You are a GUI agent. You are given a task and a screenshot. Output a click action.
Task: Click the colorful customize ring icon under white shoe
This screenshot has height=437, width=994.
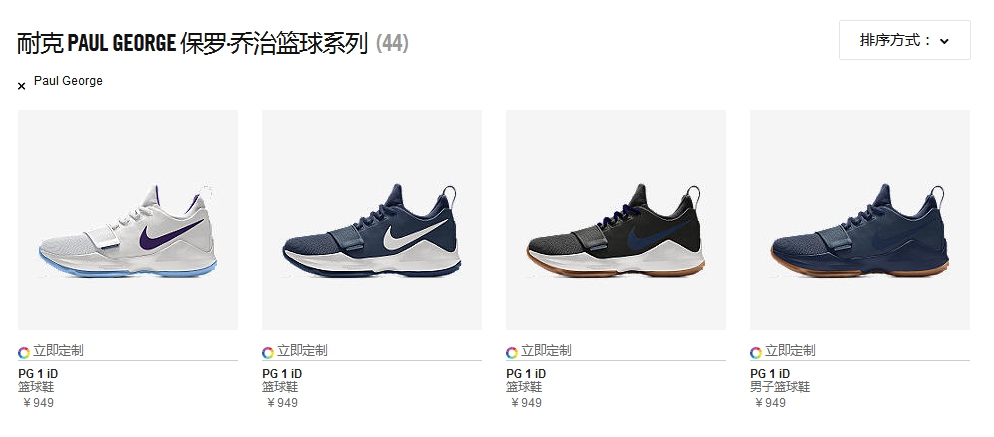(24, 352)
